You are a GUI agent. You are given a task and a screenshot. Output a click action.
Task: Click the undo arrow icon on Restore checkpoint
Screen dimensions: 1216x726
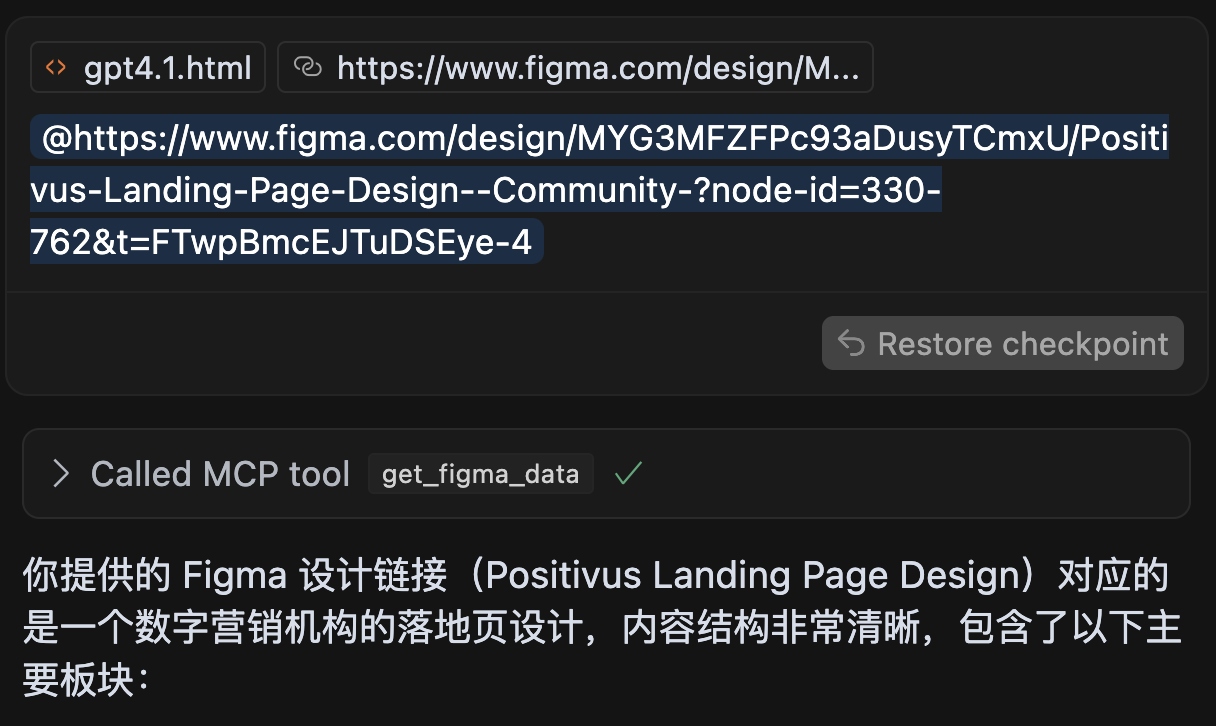point(851,344)
